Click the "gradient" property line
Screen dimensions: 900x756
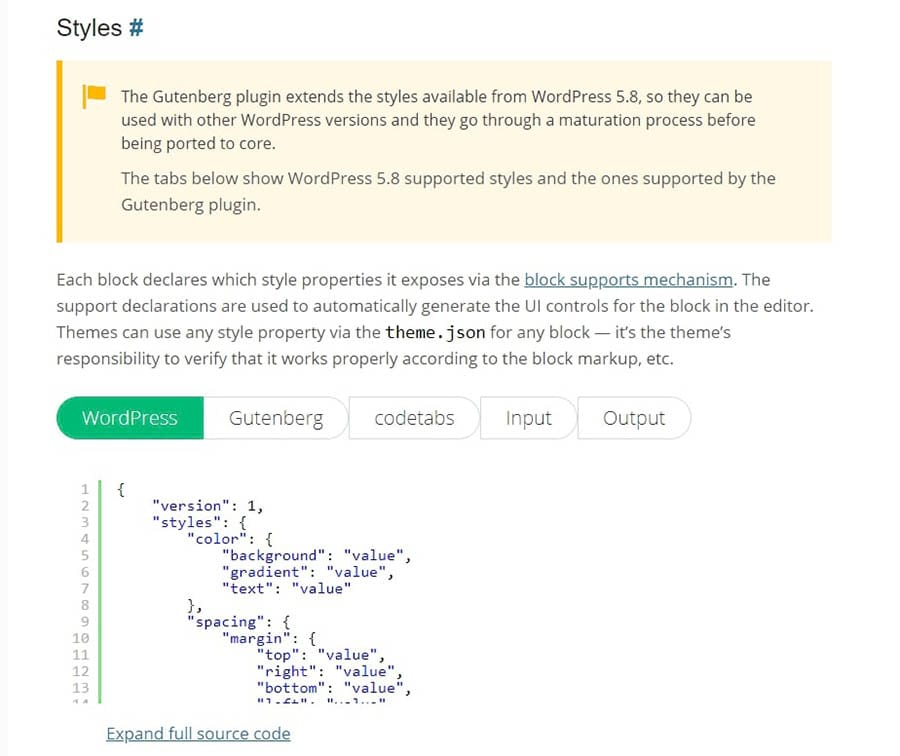pos(306,572)
